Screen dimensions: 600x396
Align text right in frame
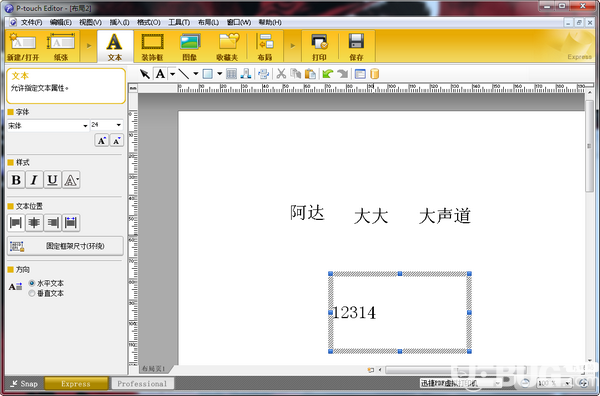pyautogui.click(x=52, y=223)
